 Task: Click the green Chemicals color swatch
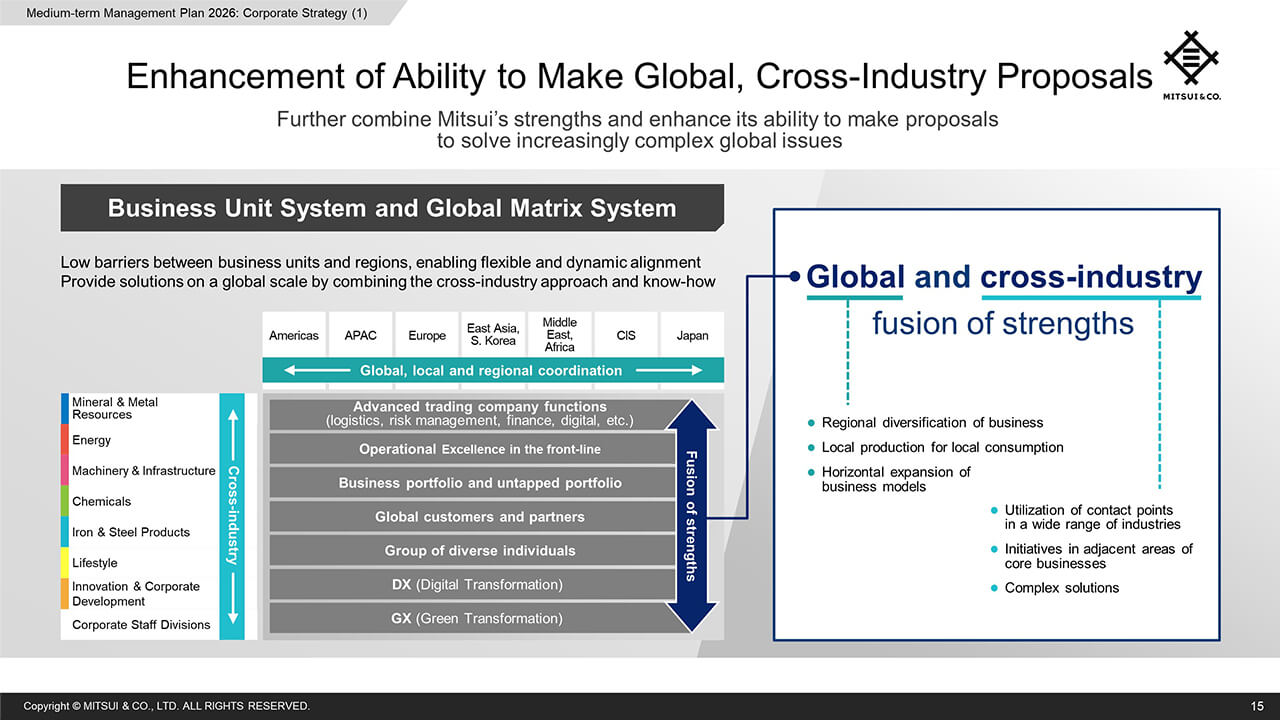(65, 501)
